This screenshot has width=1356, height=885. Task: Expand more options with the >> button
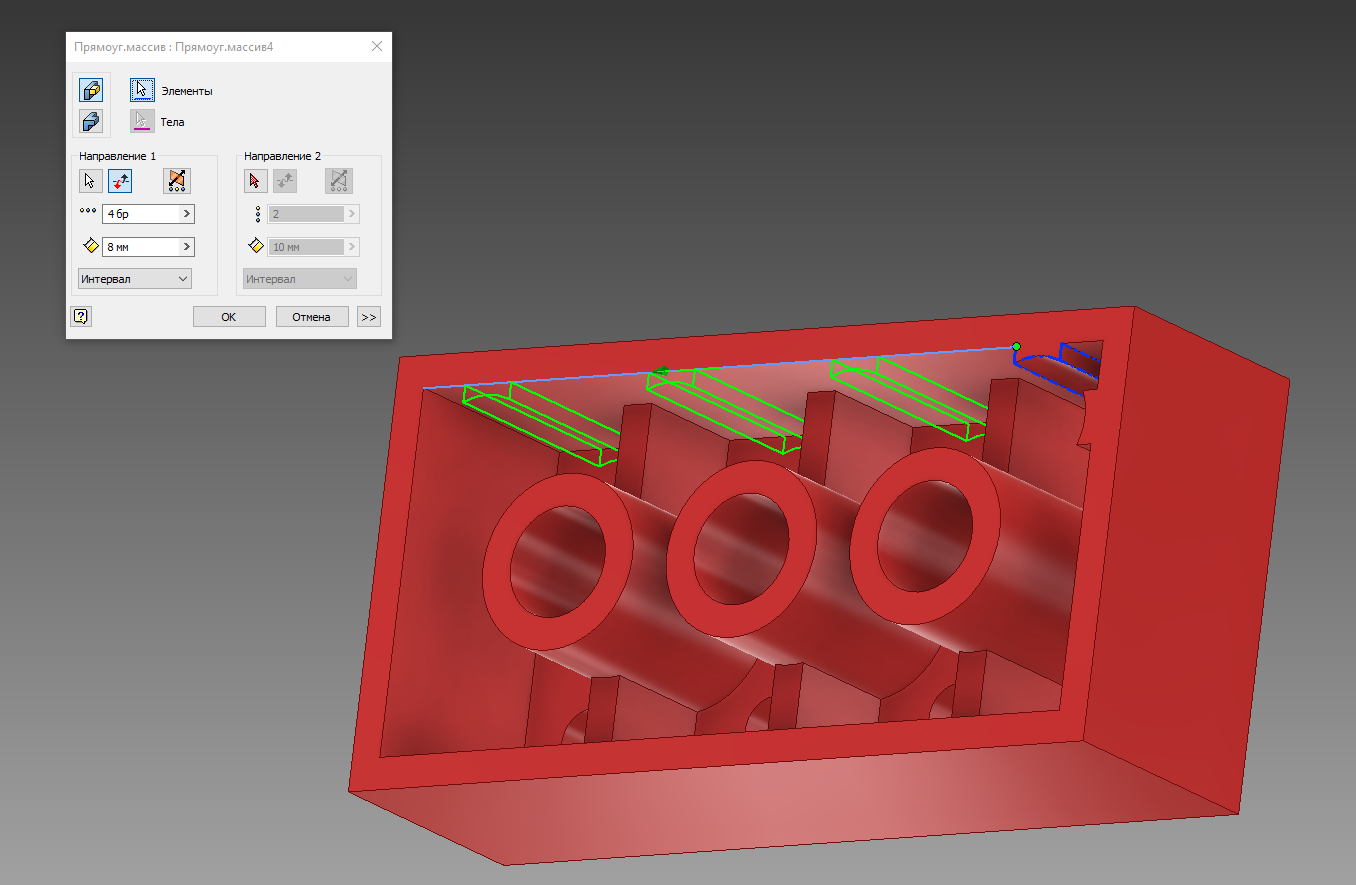(x=369, y=317)
